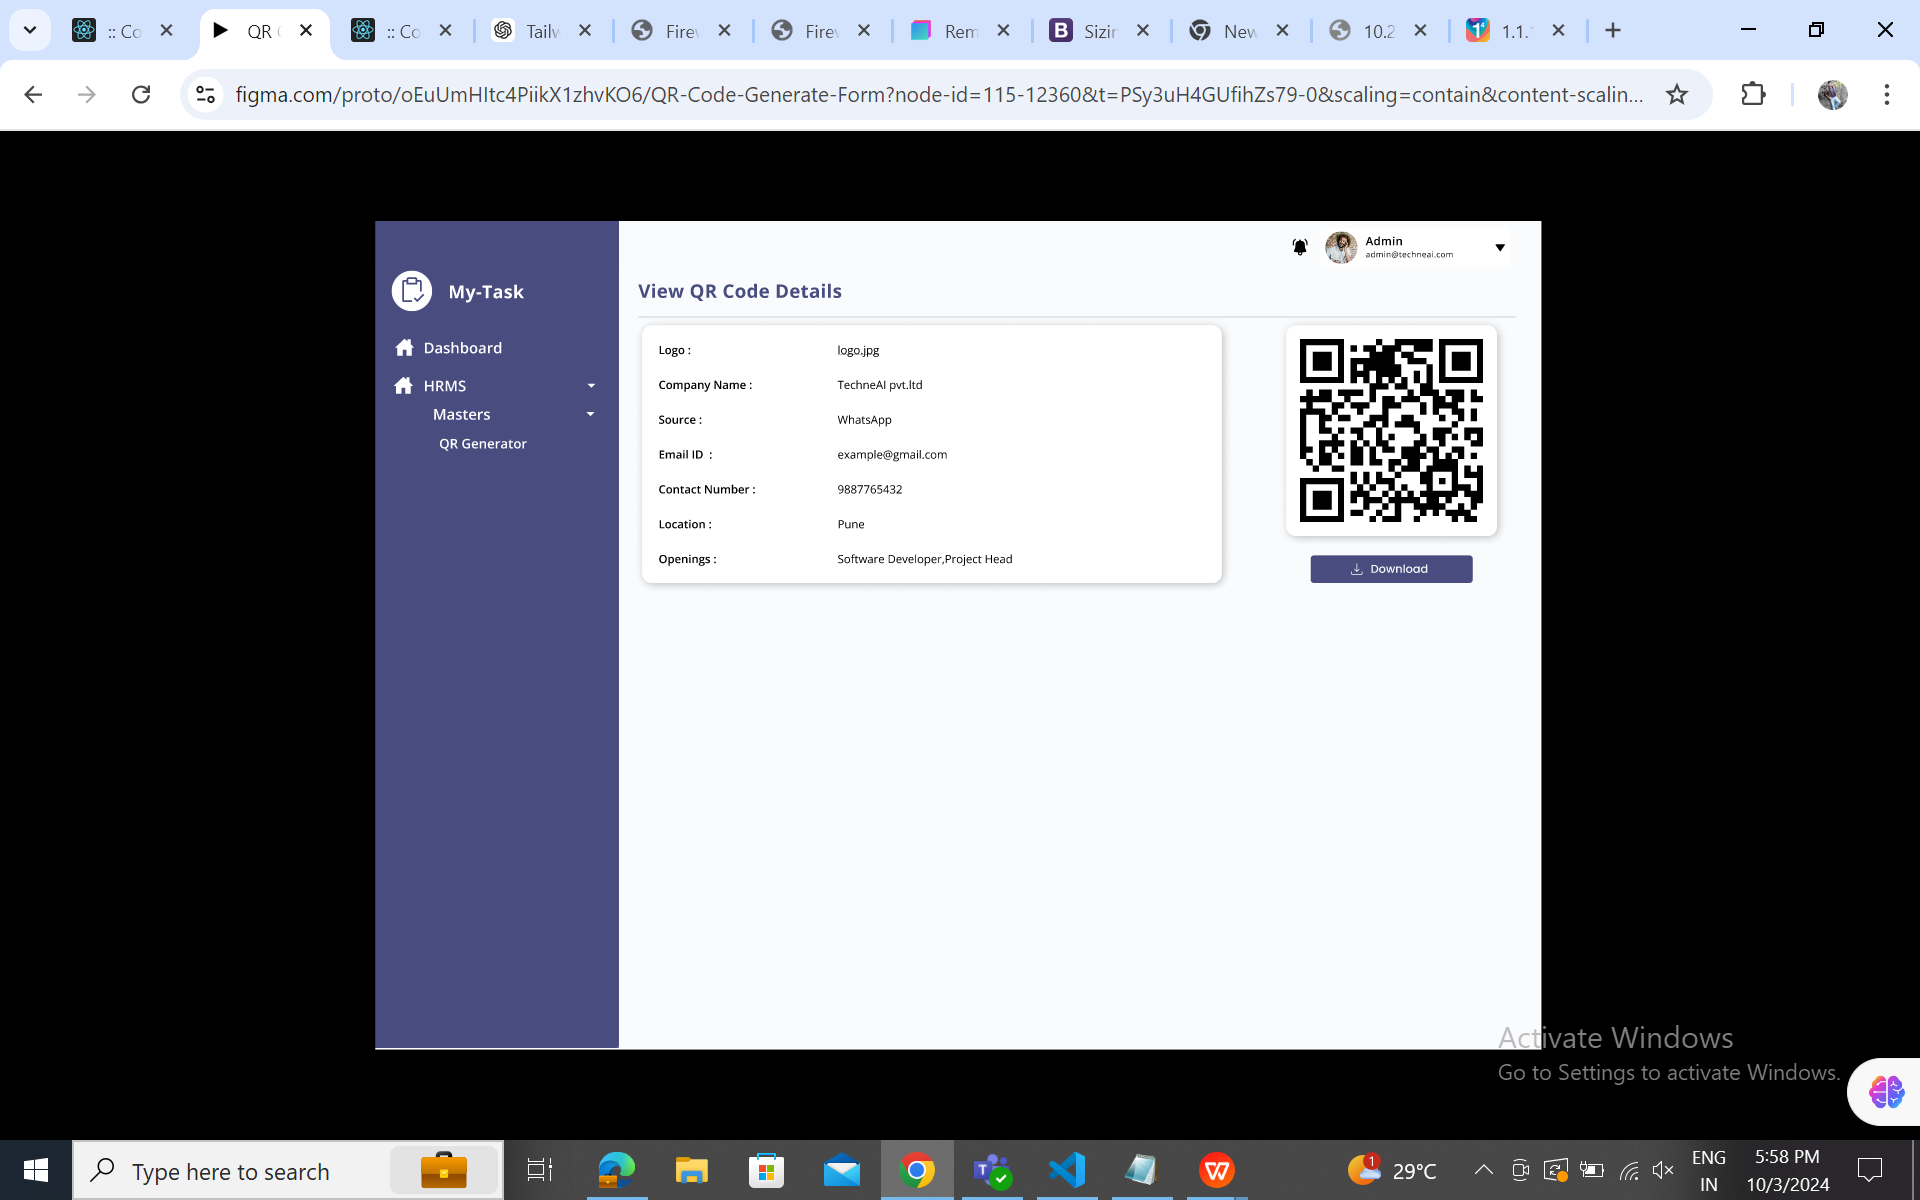Open the notification bell icon
This screenshot has height=1200, width=1920.
(1299, 247)
